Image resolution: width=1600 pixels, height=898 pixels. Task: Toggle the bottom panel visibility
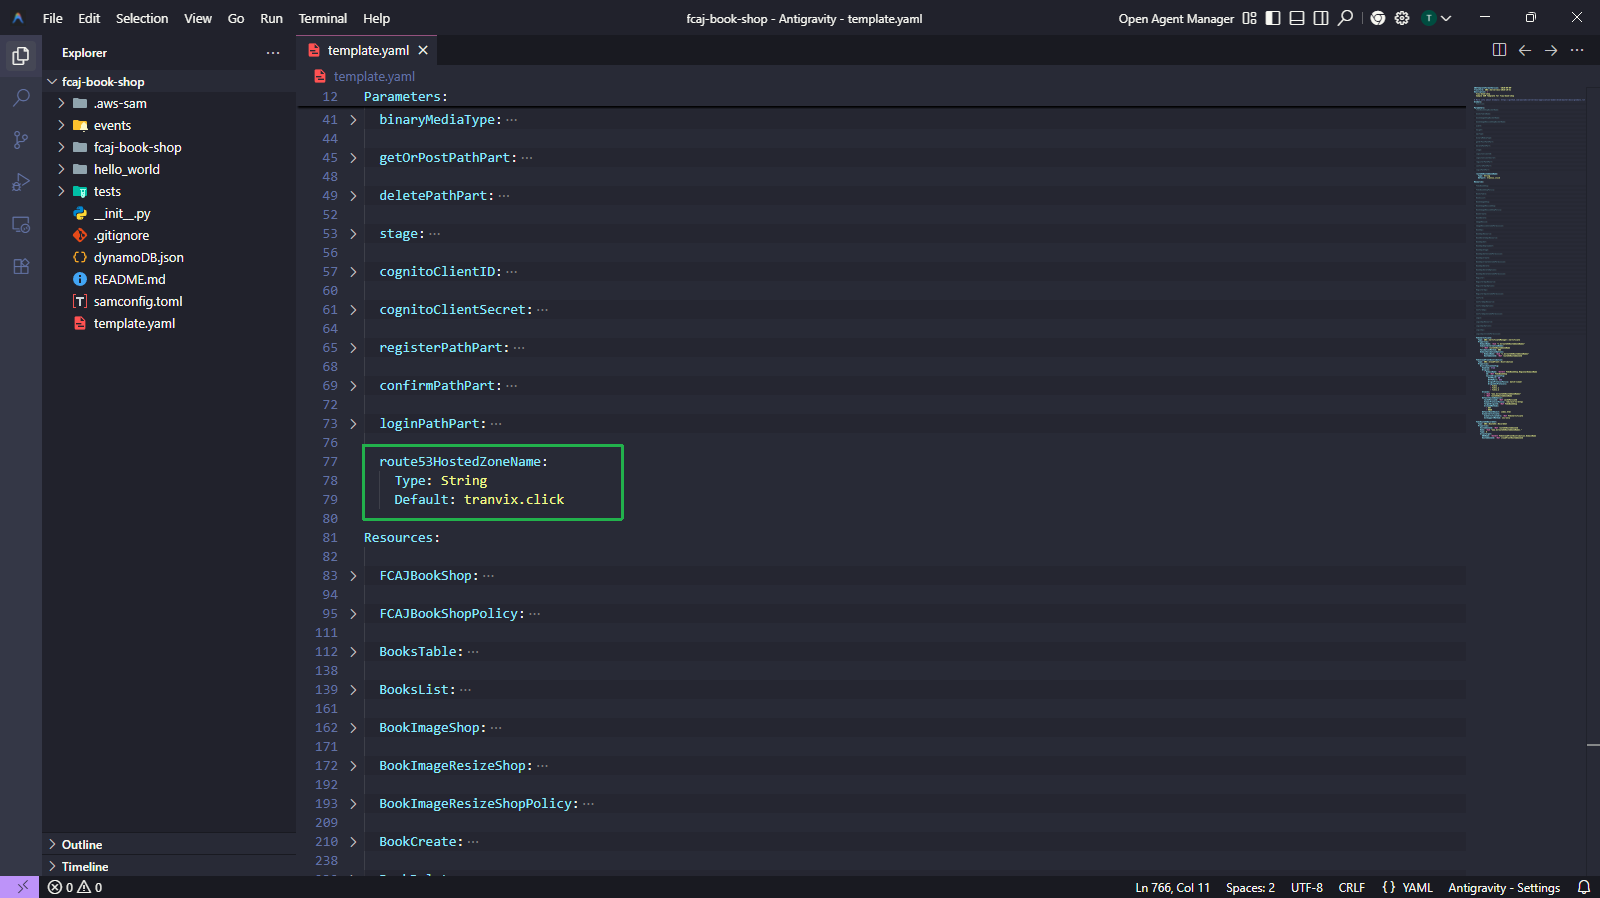point(1297,18)
